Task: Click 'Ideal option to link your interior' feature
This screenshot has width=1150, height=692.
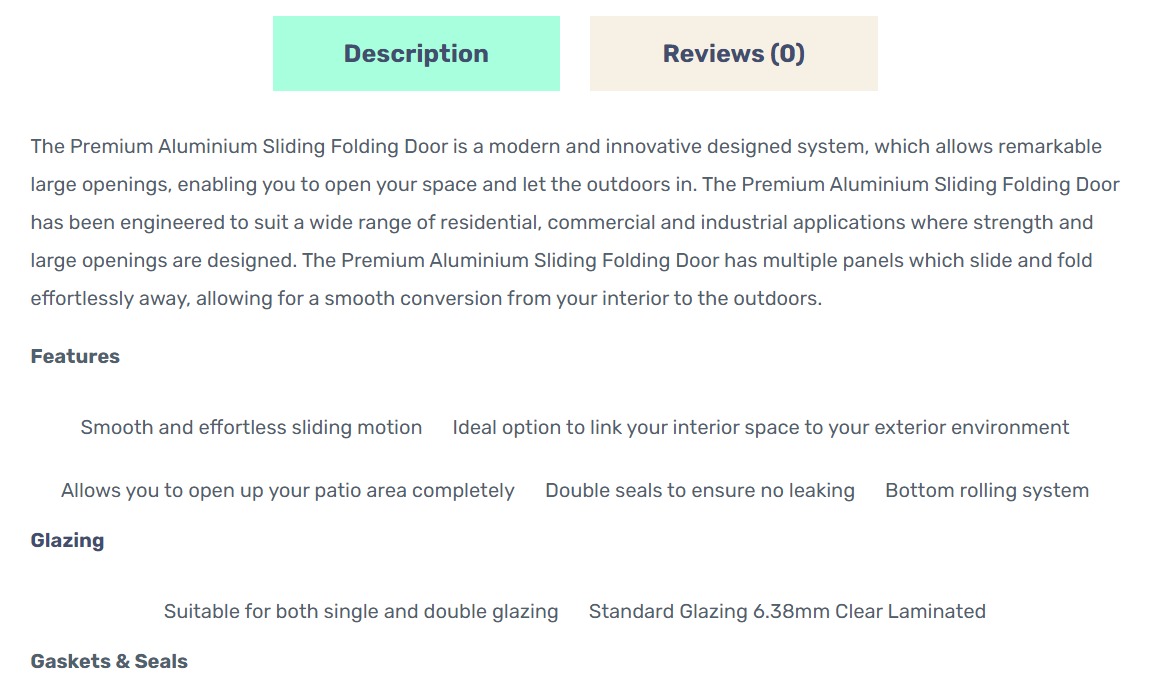Action: click(x=761, y=427)
